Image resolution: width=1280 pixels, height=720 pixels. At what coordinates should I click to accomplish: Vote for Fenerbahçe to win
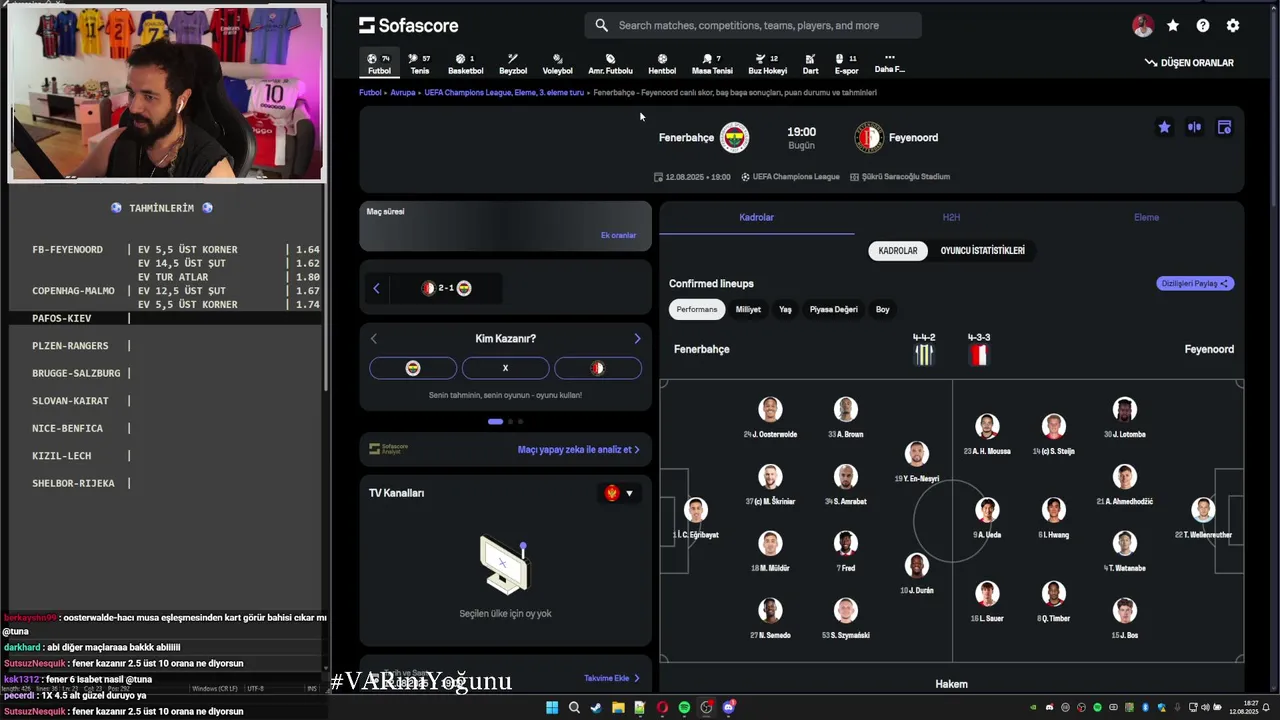pyautogui.click(x=413, y=368)
